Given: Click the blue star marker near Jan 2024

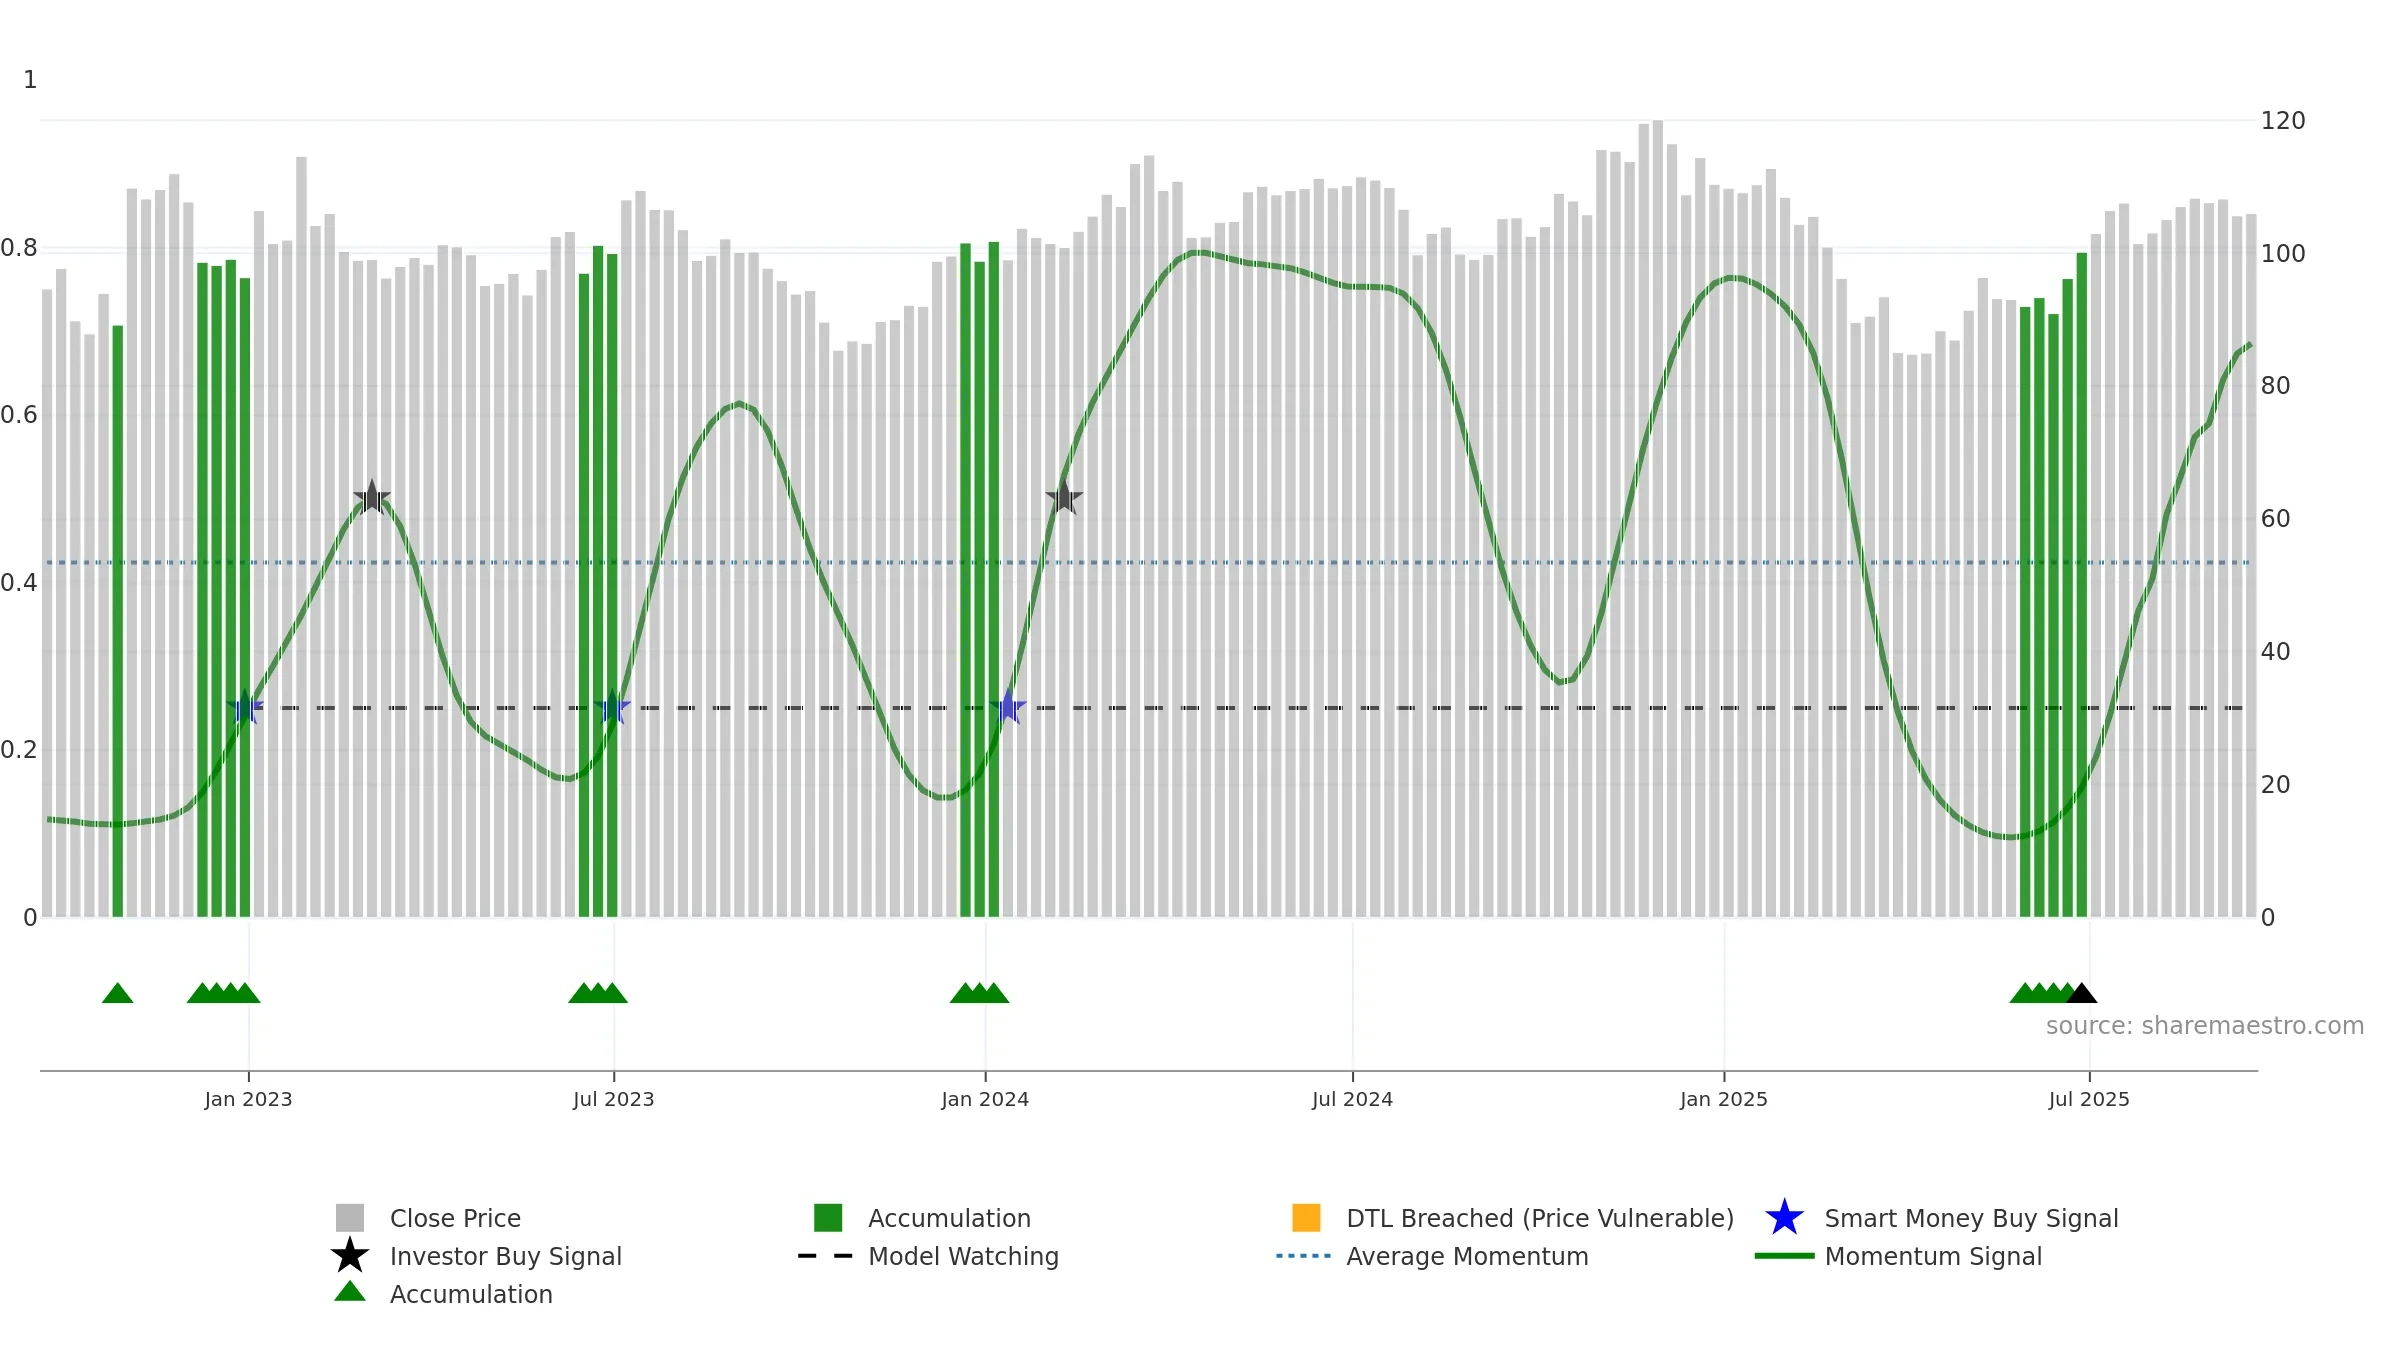Looking at the screenshot, I should (x=1008, y=707).
